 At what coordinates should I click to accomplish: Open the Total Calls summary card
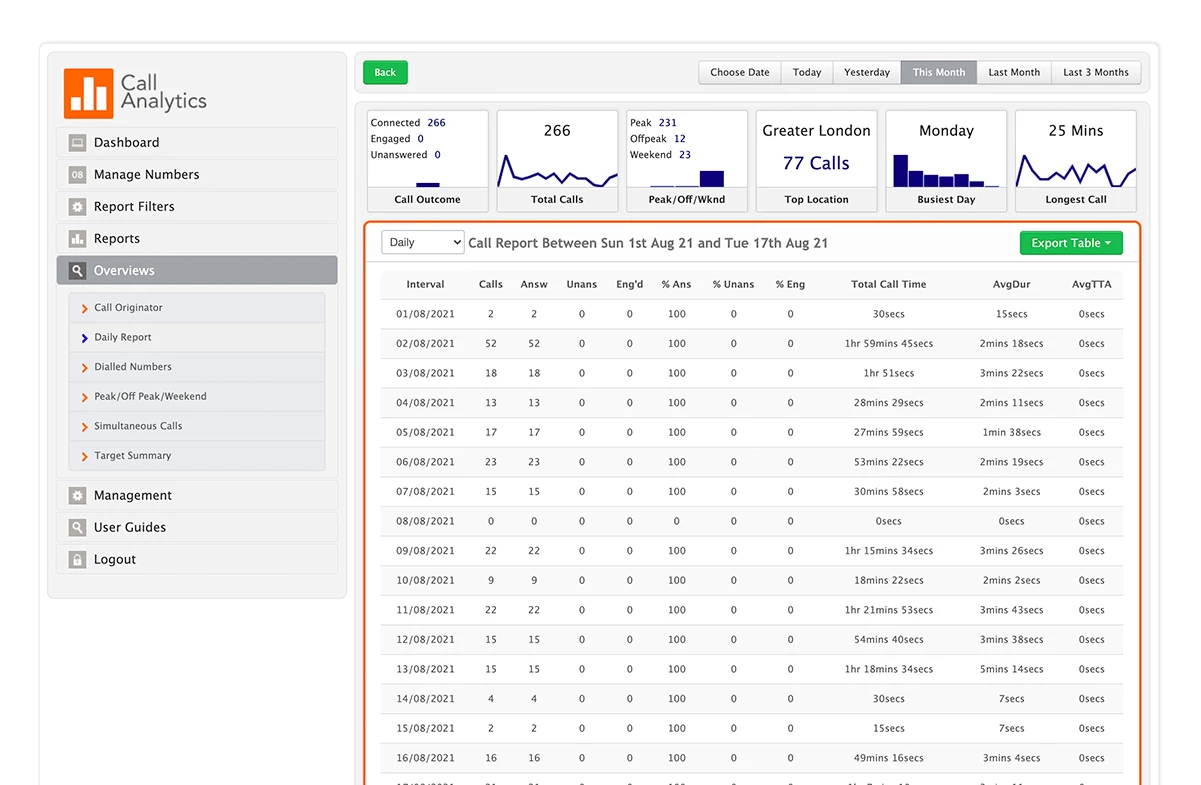click(x=556, y=161)
